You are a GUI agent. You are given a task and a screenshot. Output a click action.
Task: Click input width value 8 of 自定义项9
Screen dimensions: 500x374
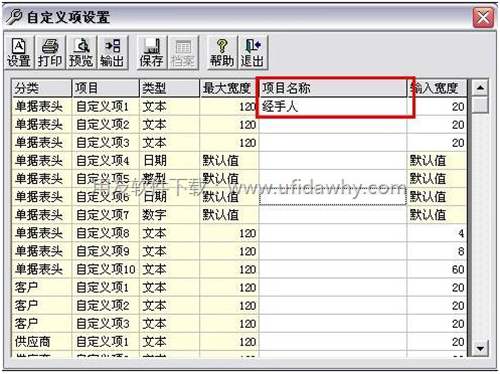(x=437, y=251)
